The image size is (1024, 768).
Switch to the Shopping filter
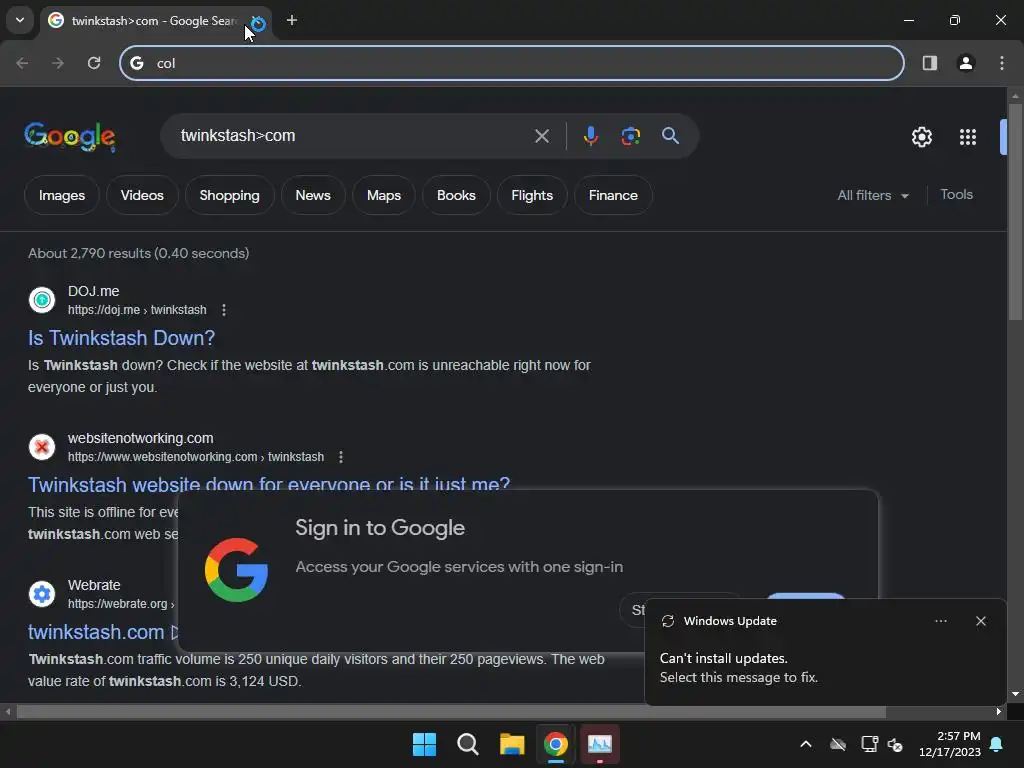coord(229,195)
